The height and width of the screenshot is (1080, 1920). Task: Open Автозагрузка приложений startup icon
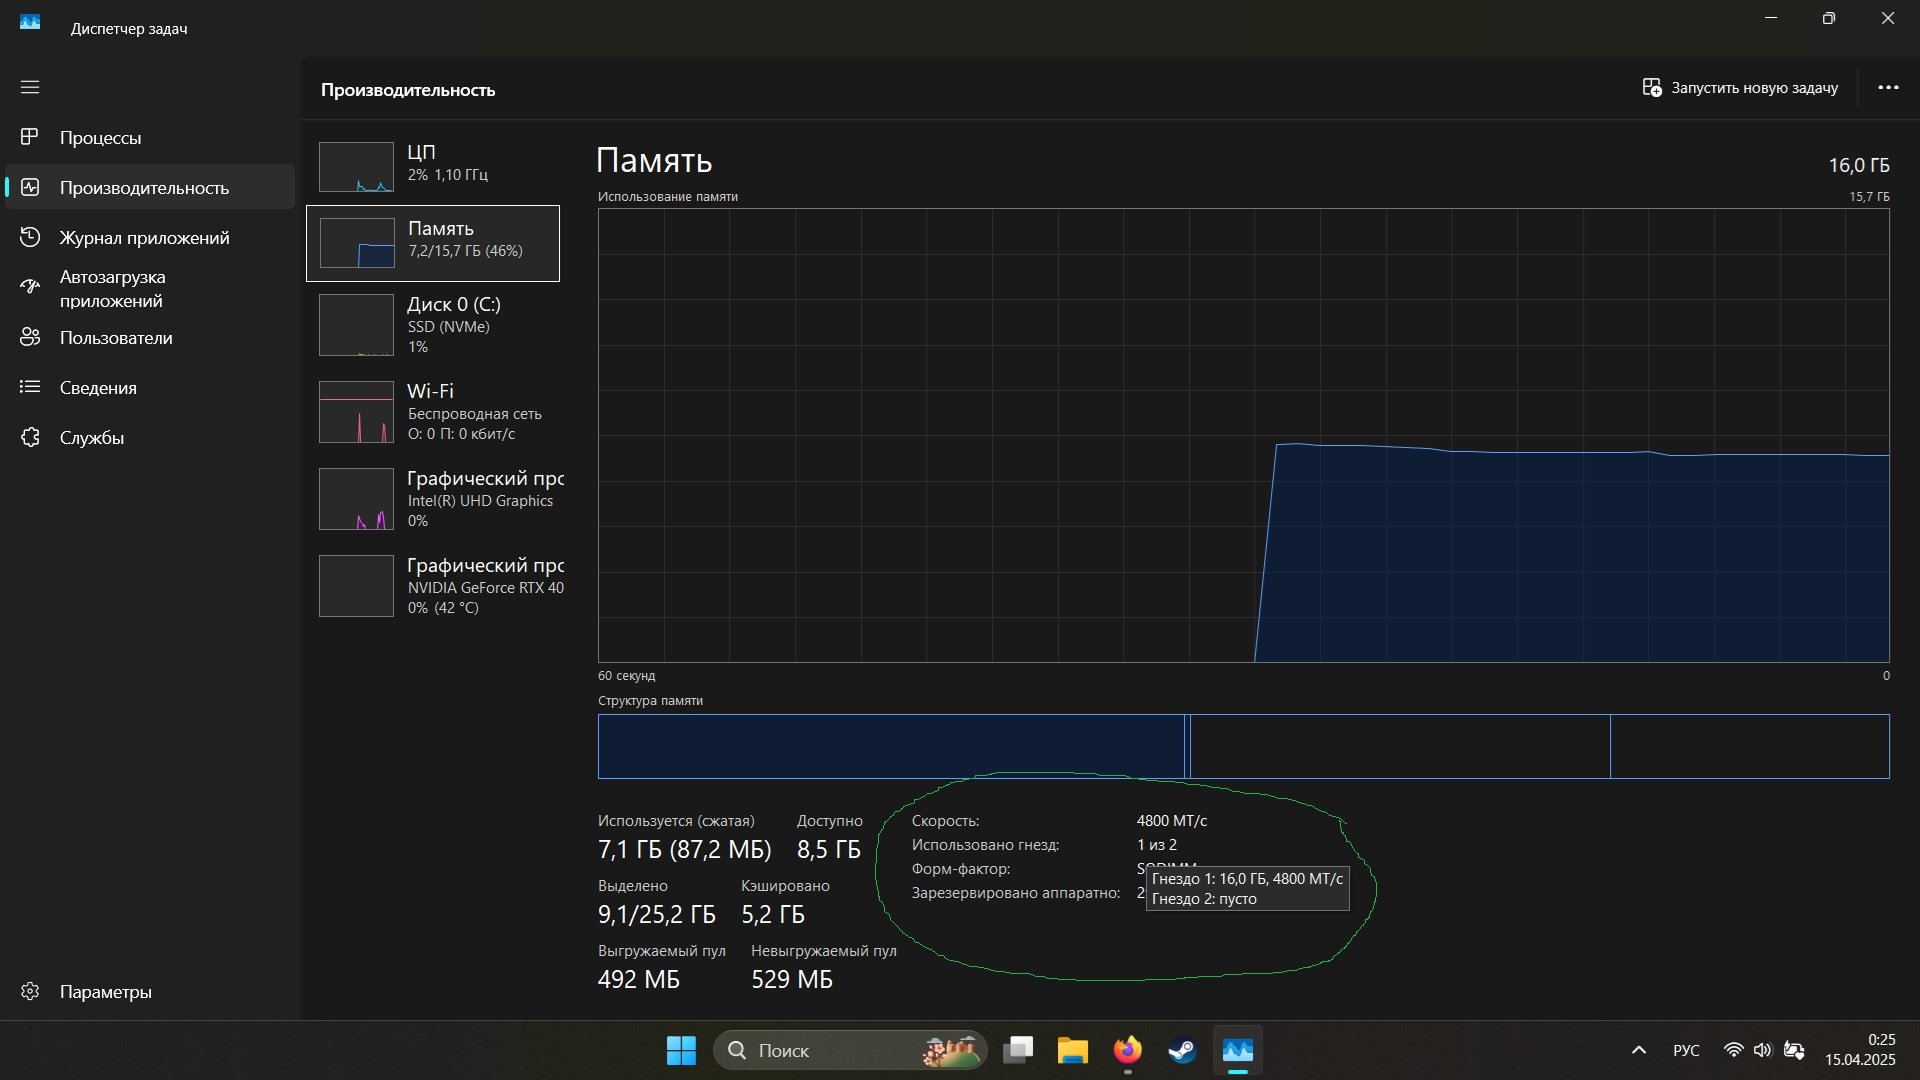pyautogui.click(x=30, y=288)
